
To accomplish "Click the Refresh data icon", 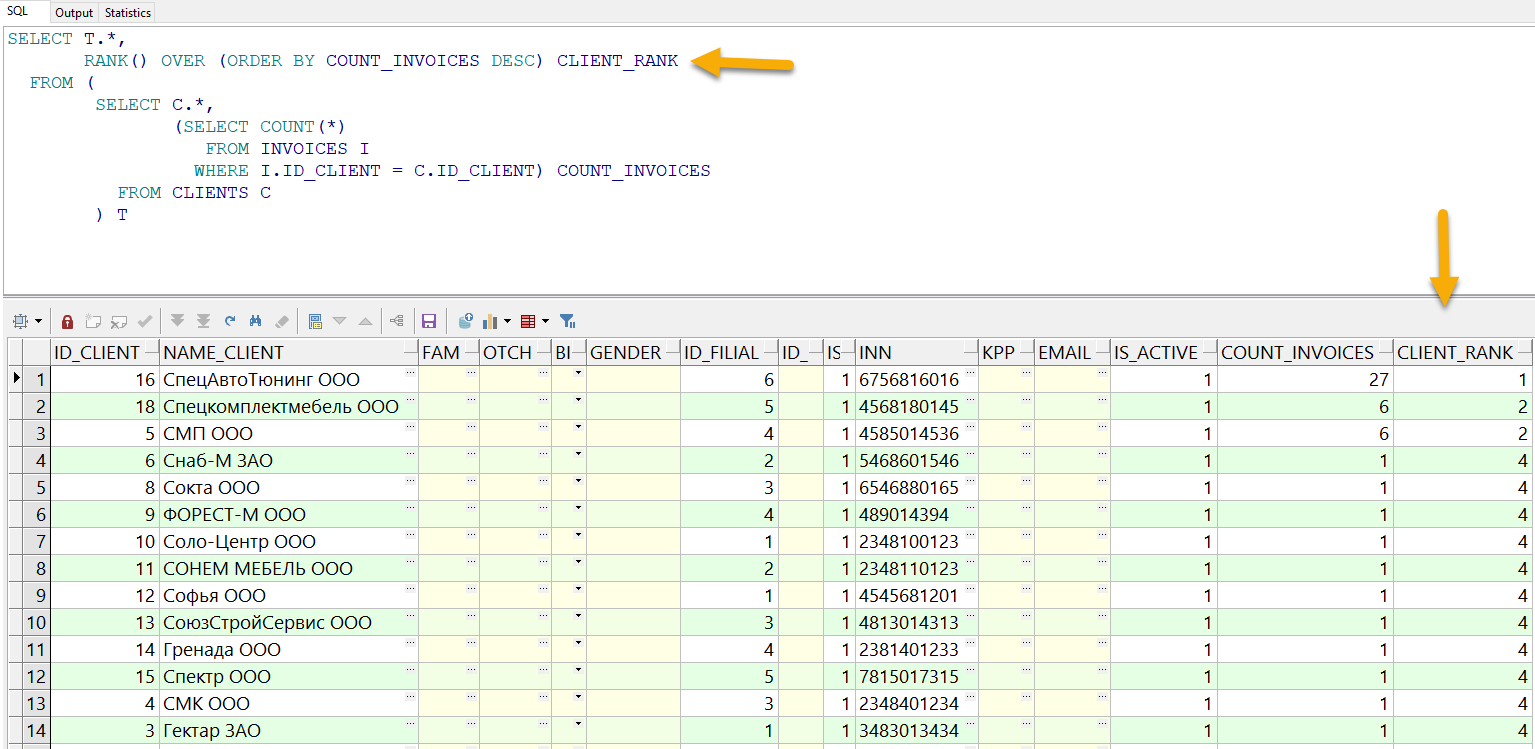I will pyautogui.click(x=230, y=320).
